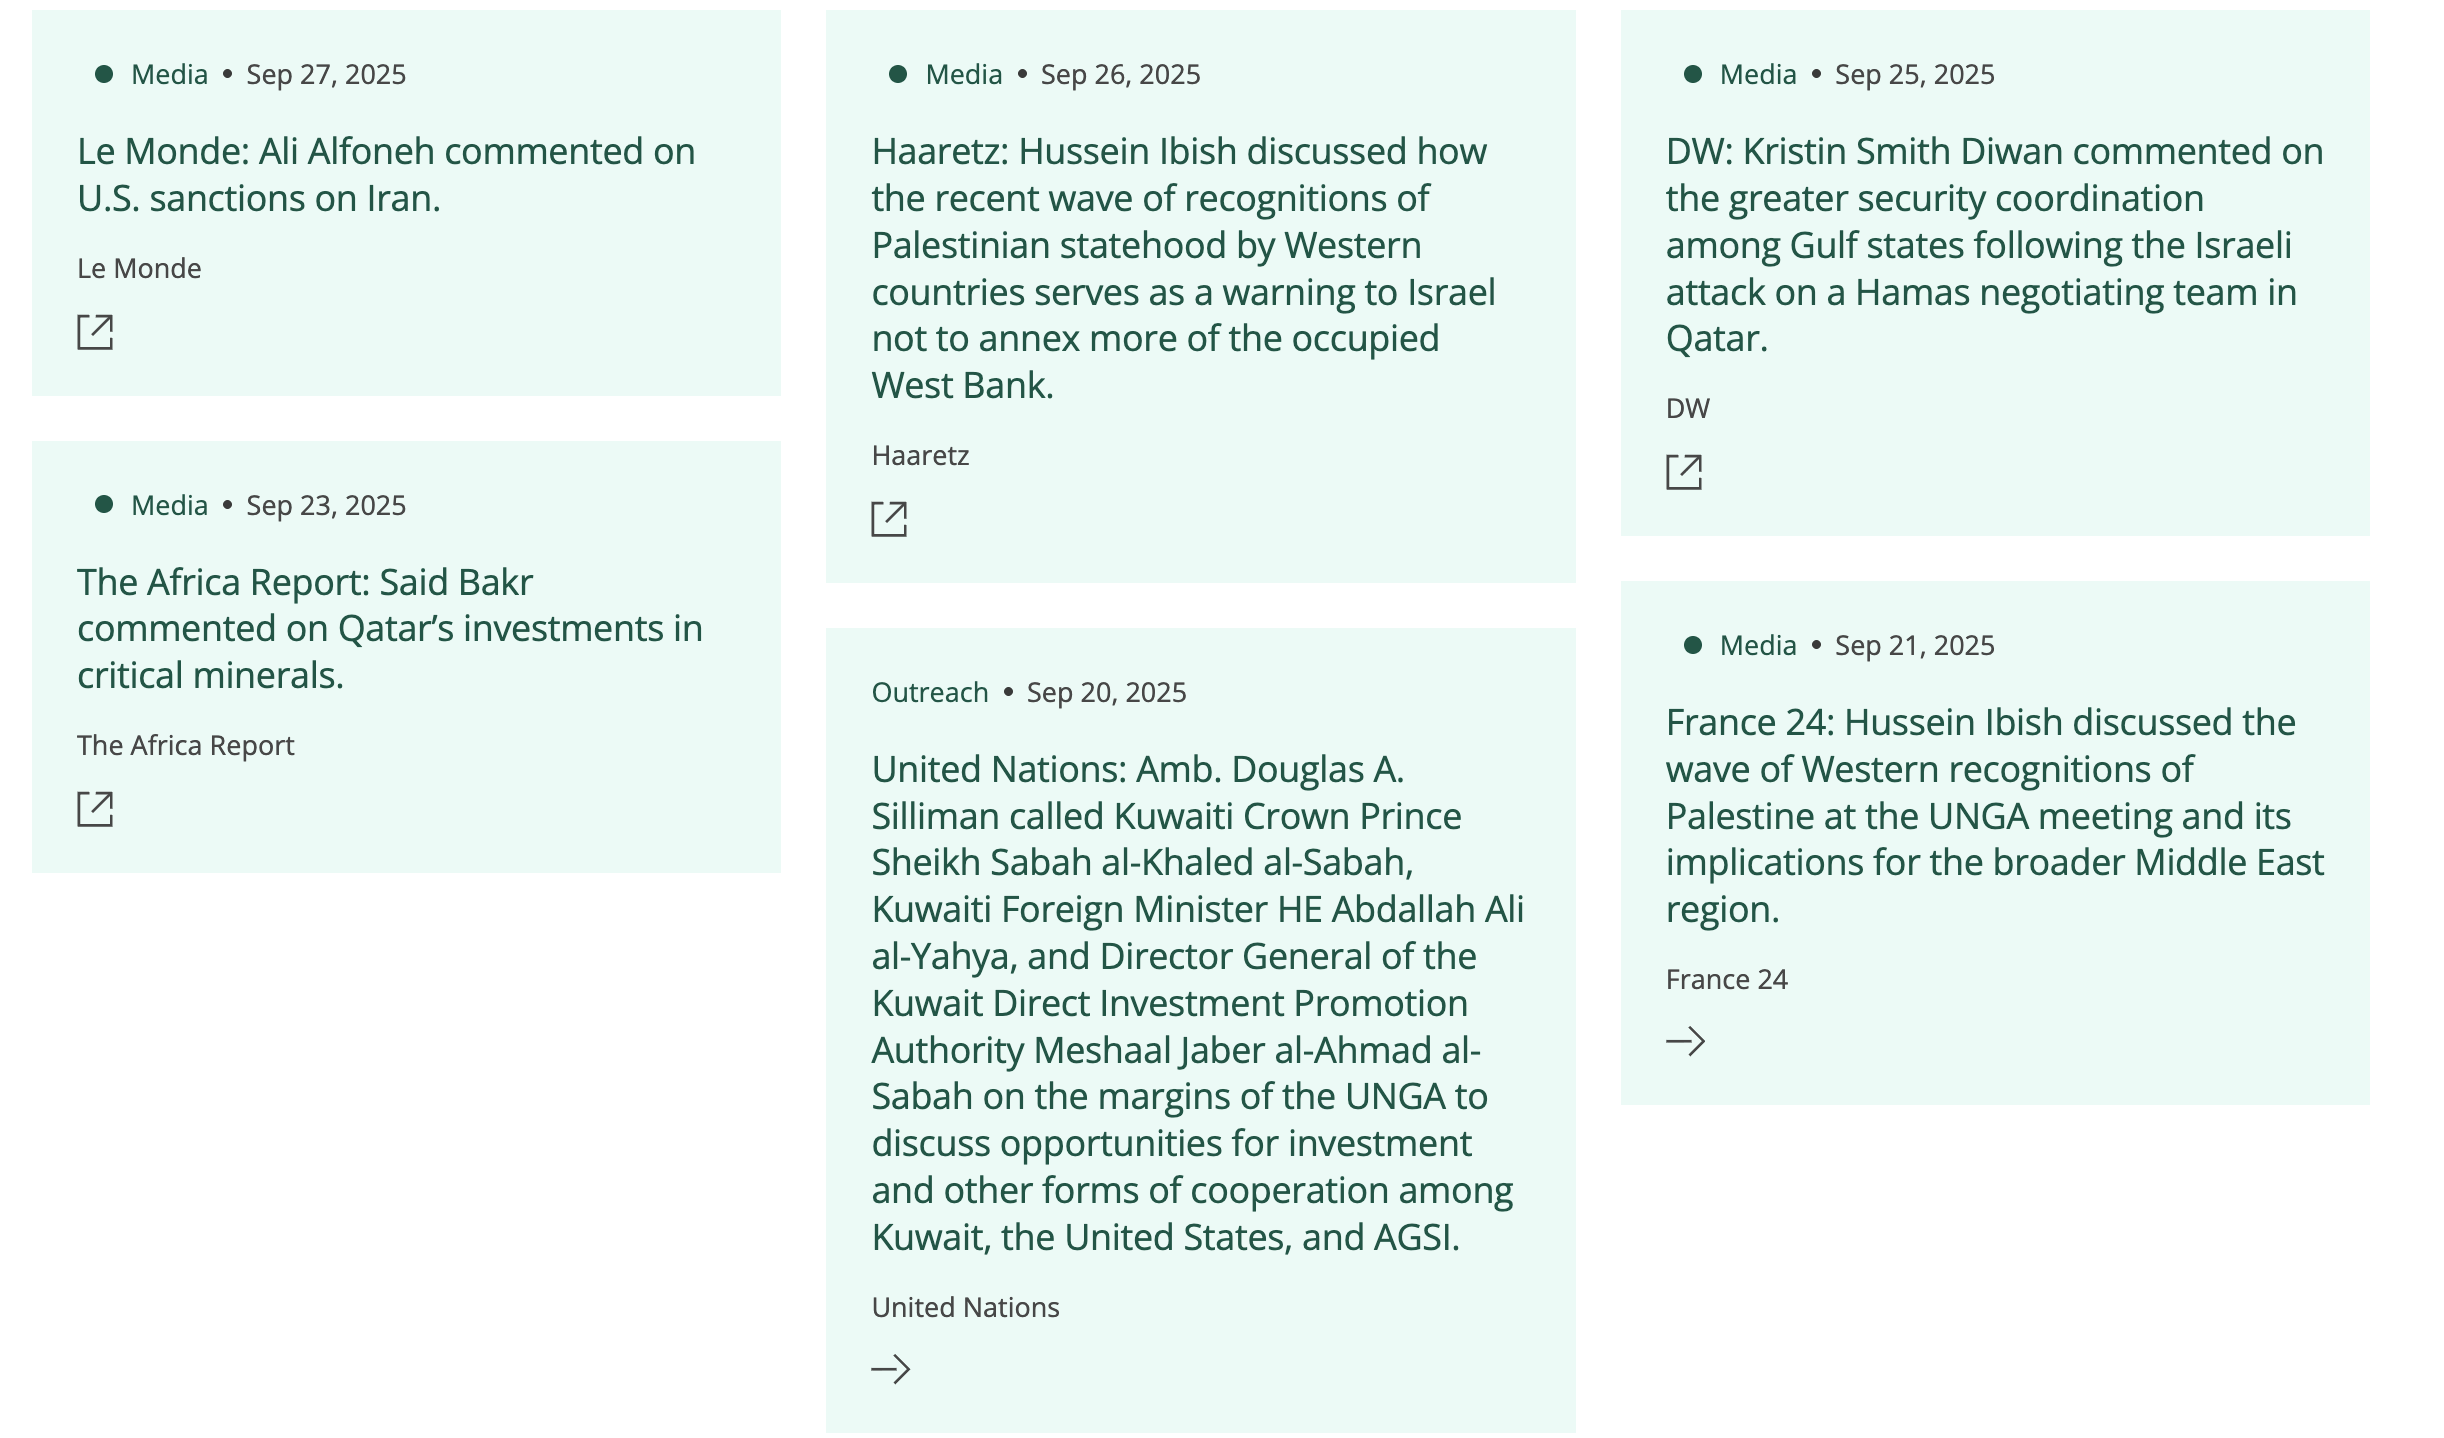Click the 'Le Monde' source label

point(139,268)
